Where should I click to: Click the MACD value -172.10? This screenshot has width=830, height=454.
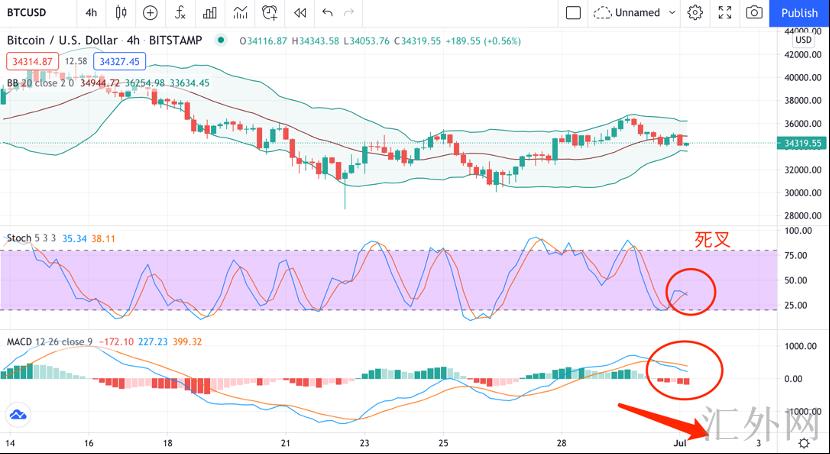(116, 342)
